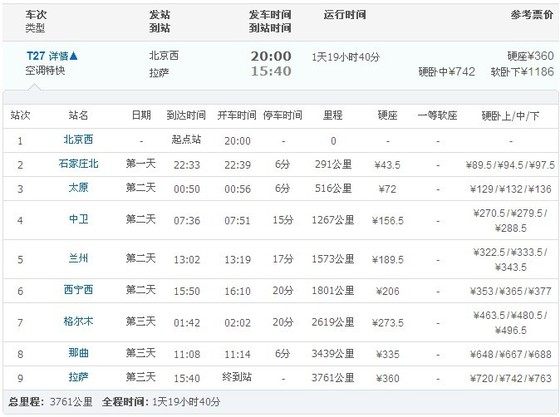
Task: Open the 中卫 station link
Action: click(x=78, y=219)
